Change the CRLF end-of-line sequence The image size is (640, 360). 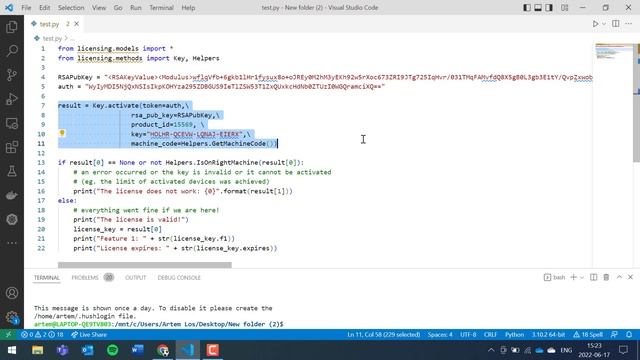[x=490, y=335]
